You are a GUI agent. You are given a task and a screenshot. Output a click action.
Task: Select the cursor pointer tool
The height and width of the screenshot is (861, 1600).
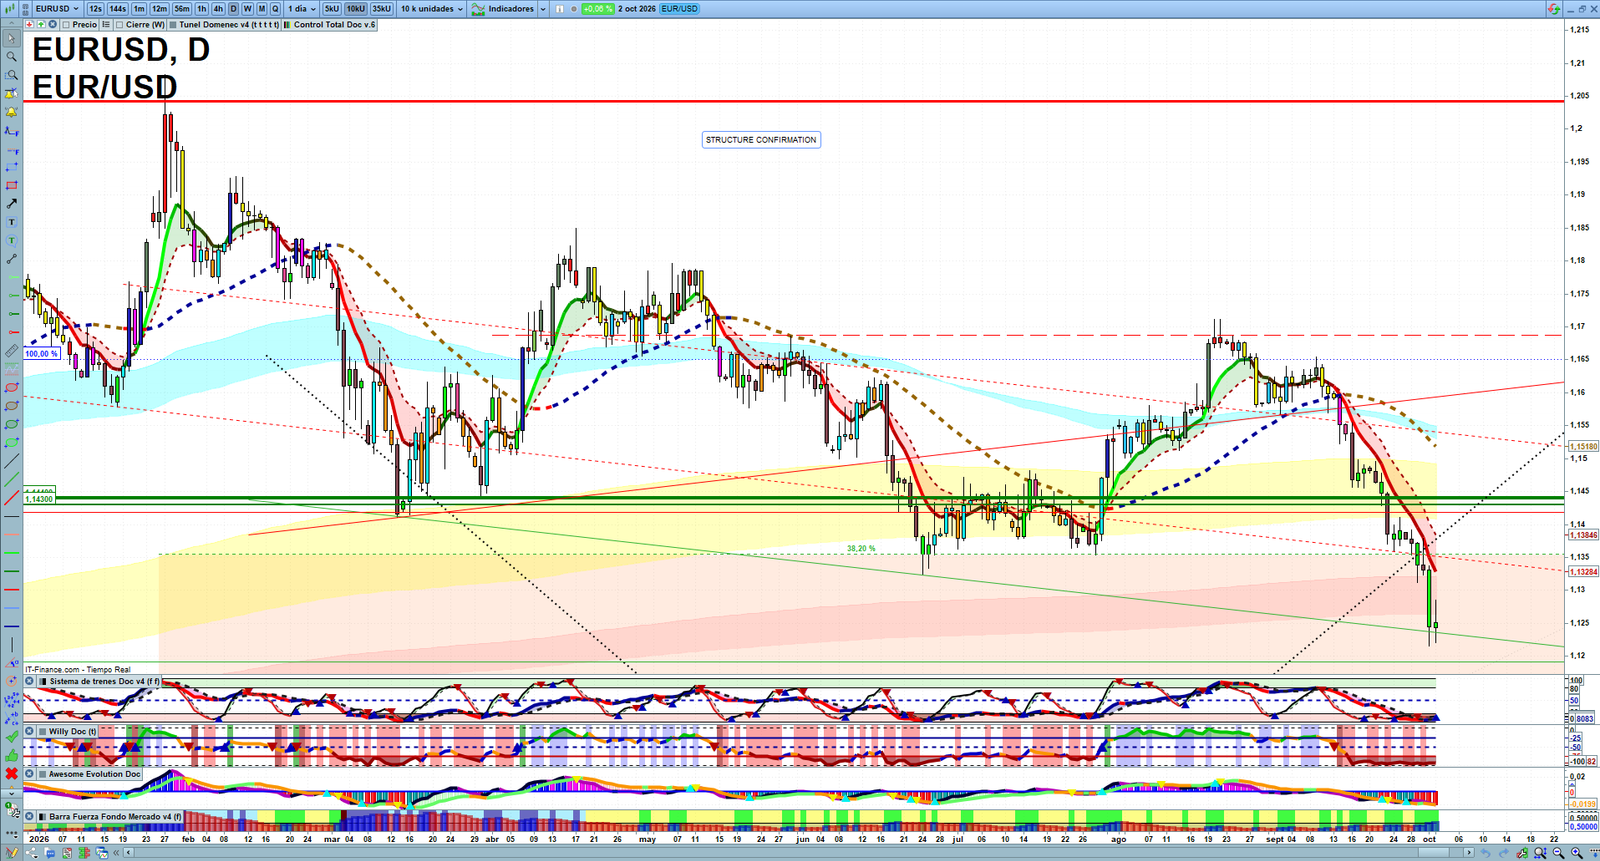pos(12,39)
